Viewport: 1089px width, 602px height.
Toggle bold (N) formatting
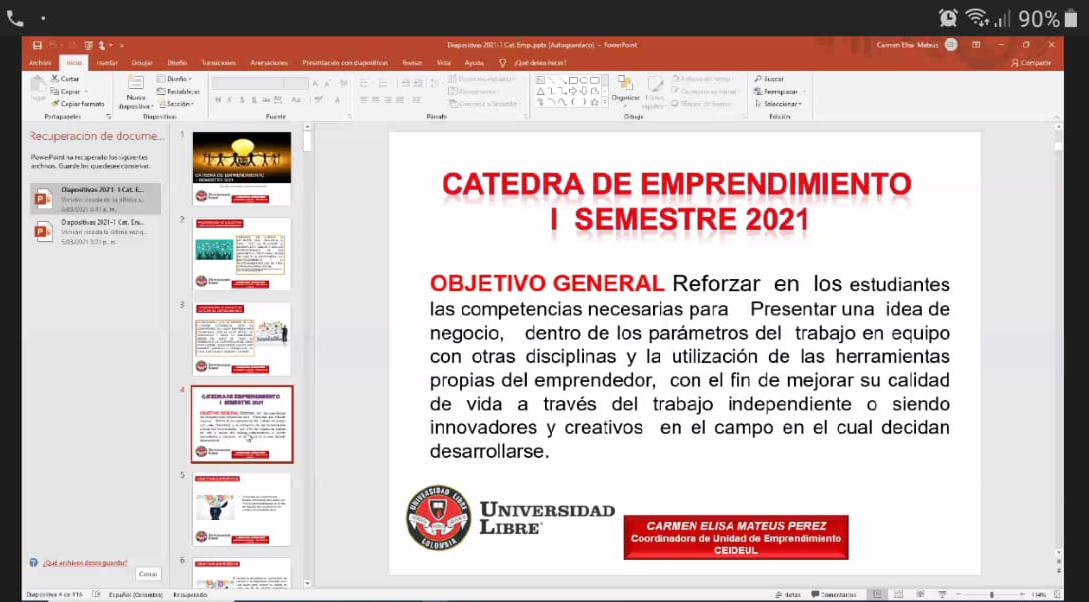click(218, 100)
